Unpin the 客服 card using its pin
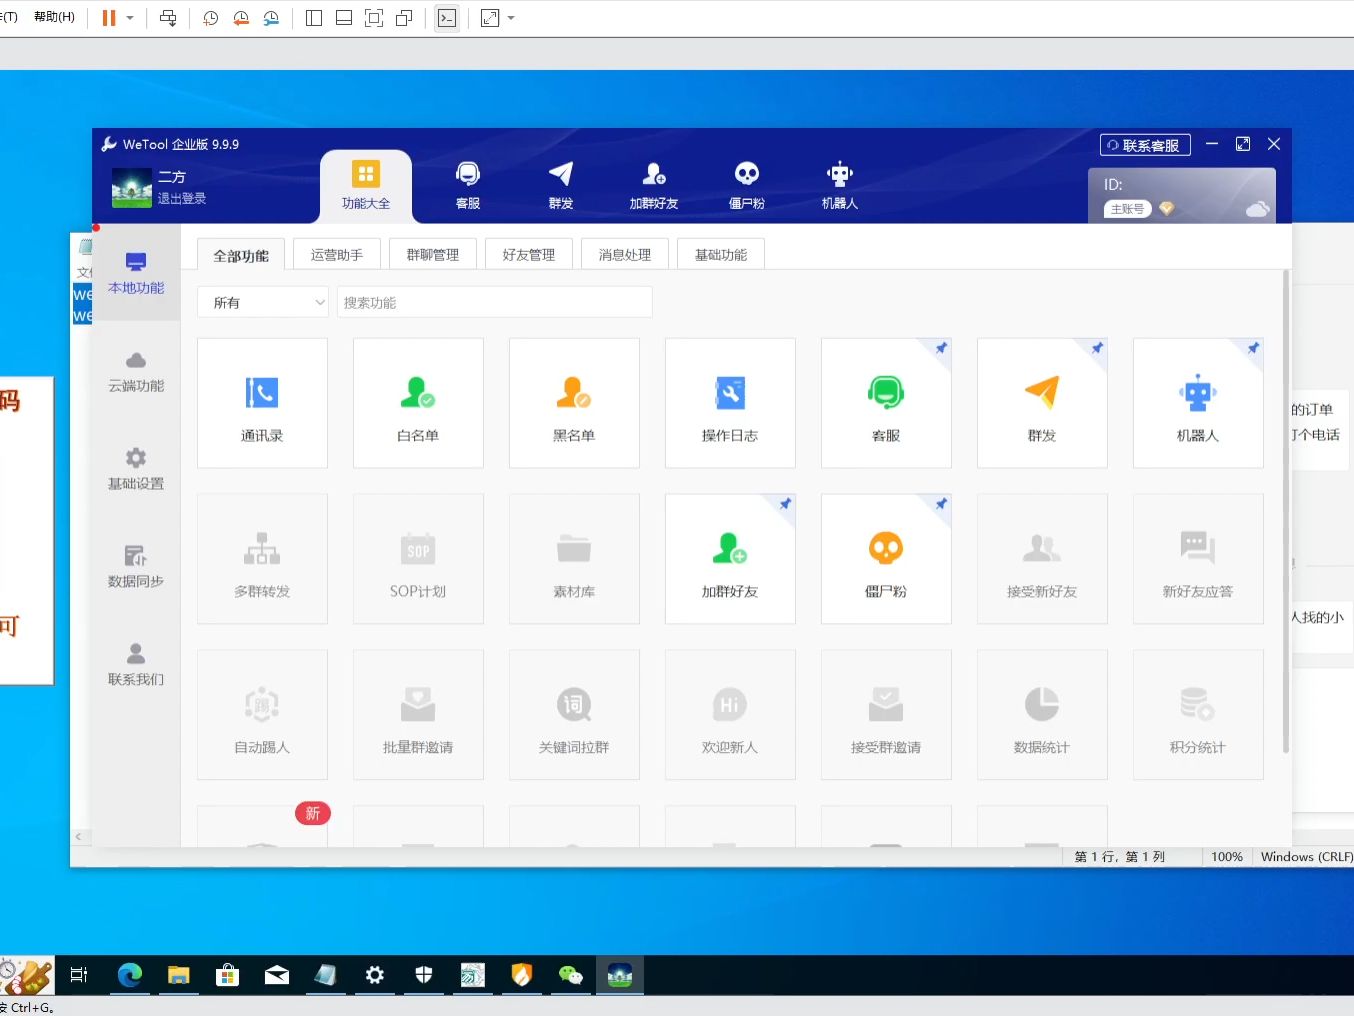 pos(941,348)
